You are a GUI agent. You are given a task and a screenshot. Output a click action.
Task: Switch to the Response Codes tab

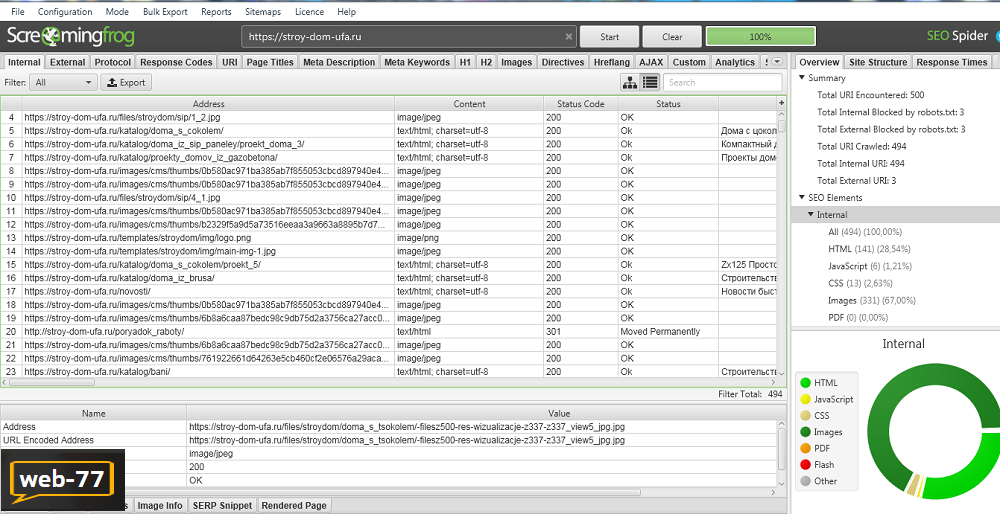176,62
